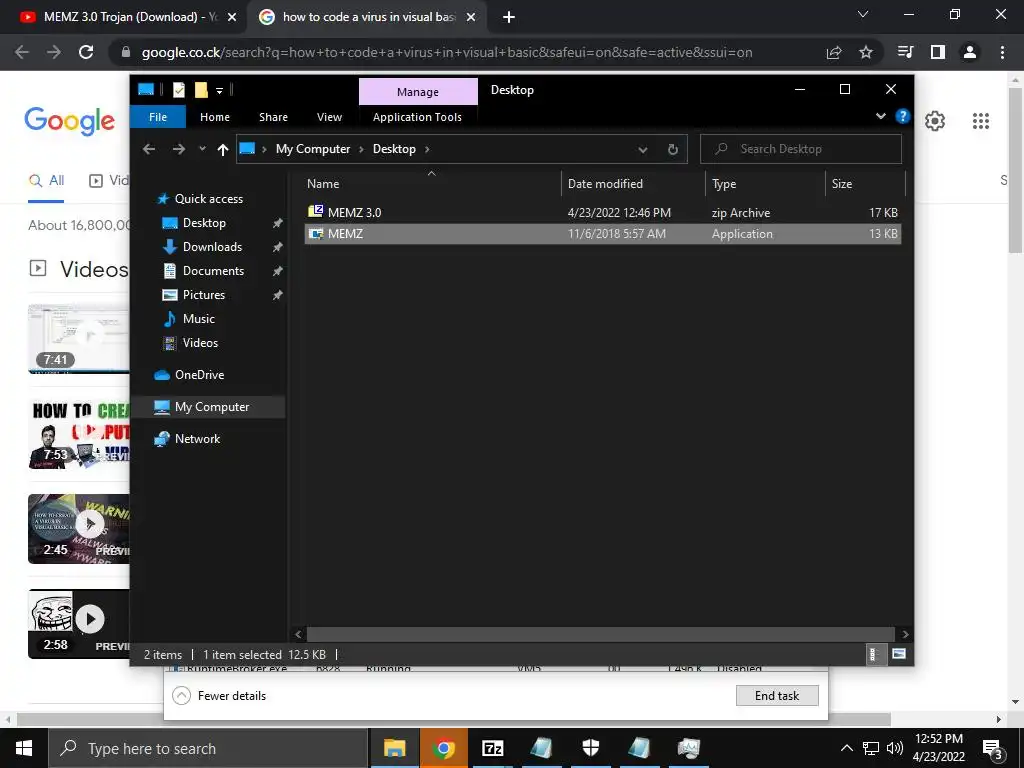
Task: Click End task in Task Manager
Action: coord(777,696)
